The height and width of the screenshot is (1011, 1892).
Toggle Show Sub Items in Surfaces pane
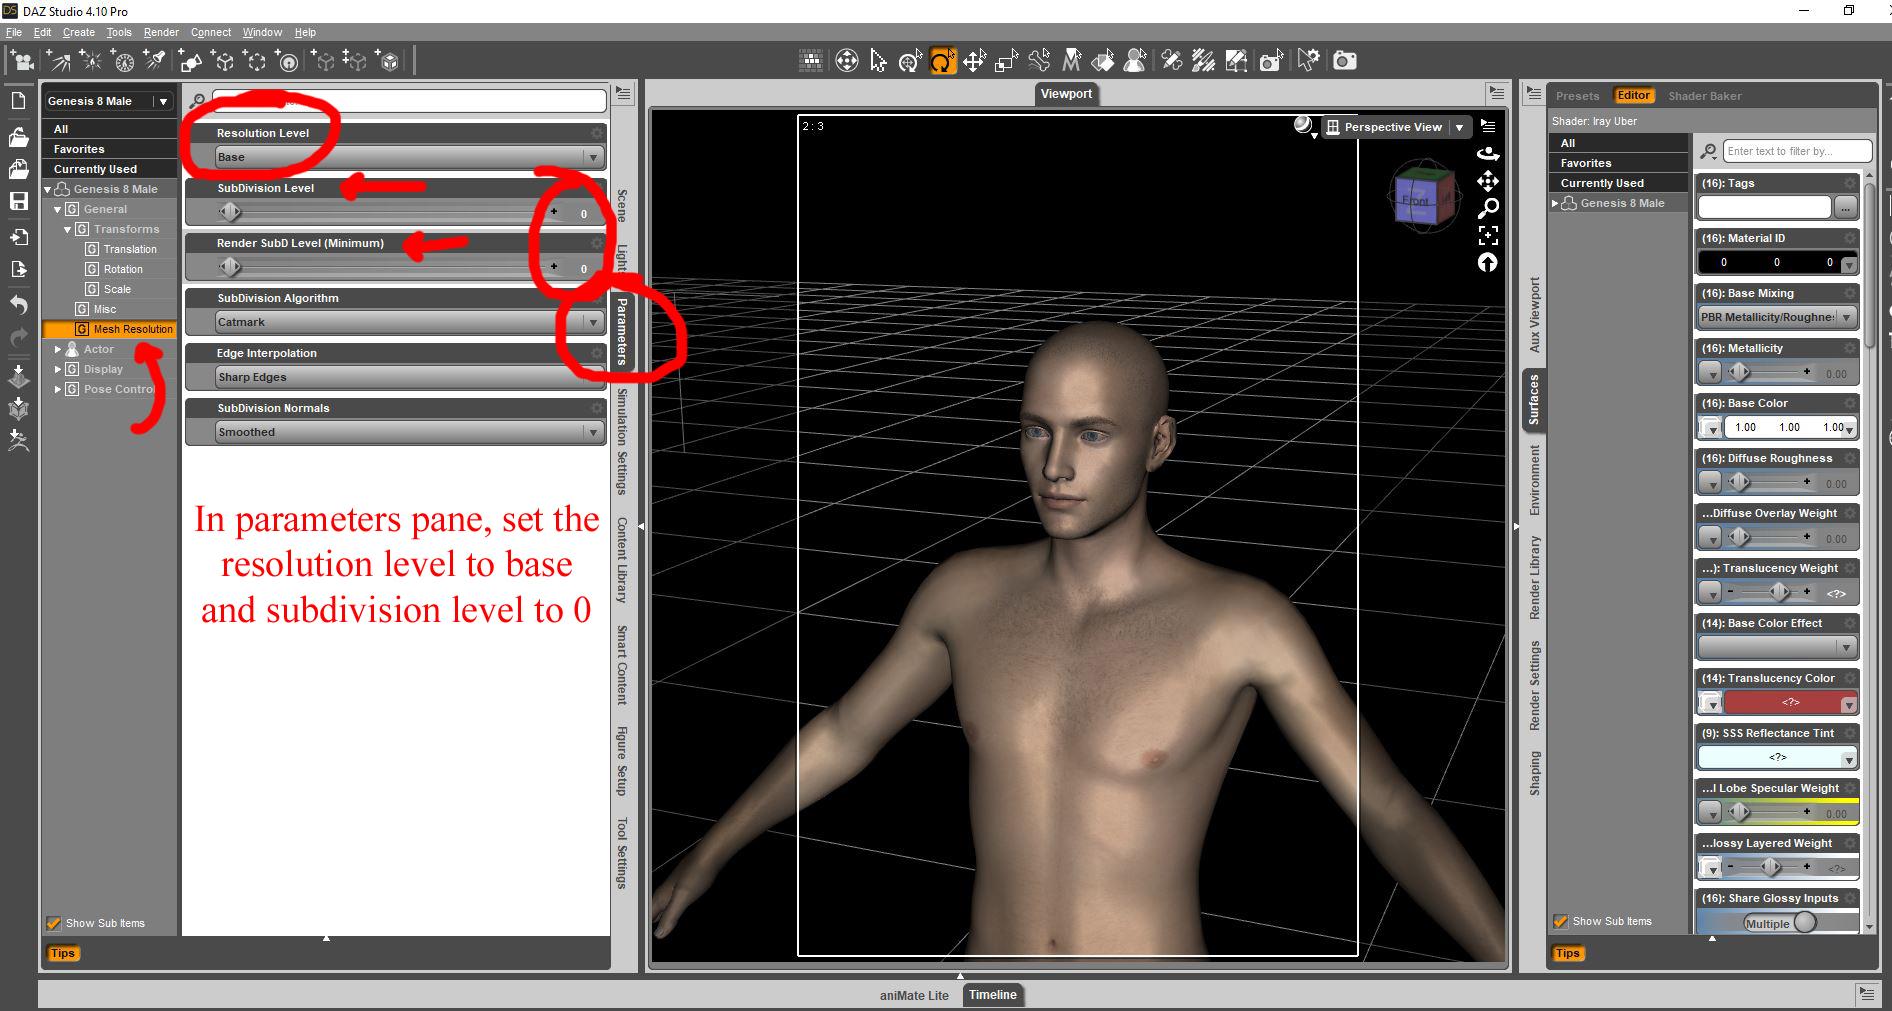pos(1560,921)
